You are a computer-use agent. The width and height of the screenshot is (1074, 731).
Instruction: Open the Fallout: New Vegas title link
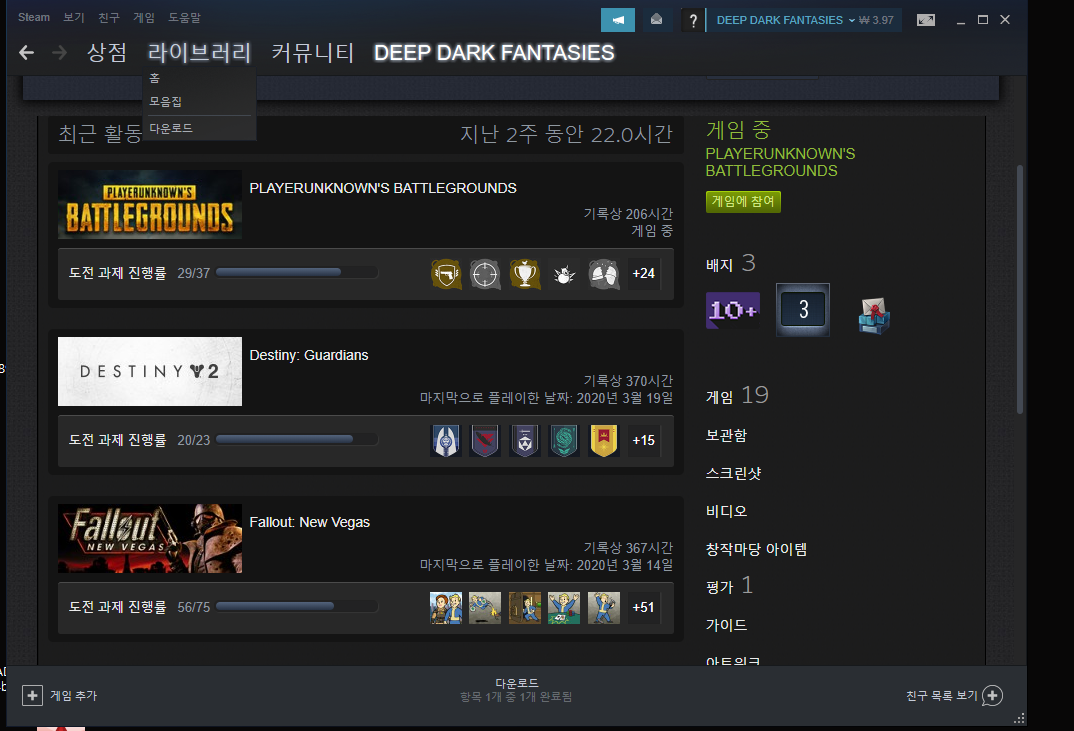point(310,522)
